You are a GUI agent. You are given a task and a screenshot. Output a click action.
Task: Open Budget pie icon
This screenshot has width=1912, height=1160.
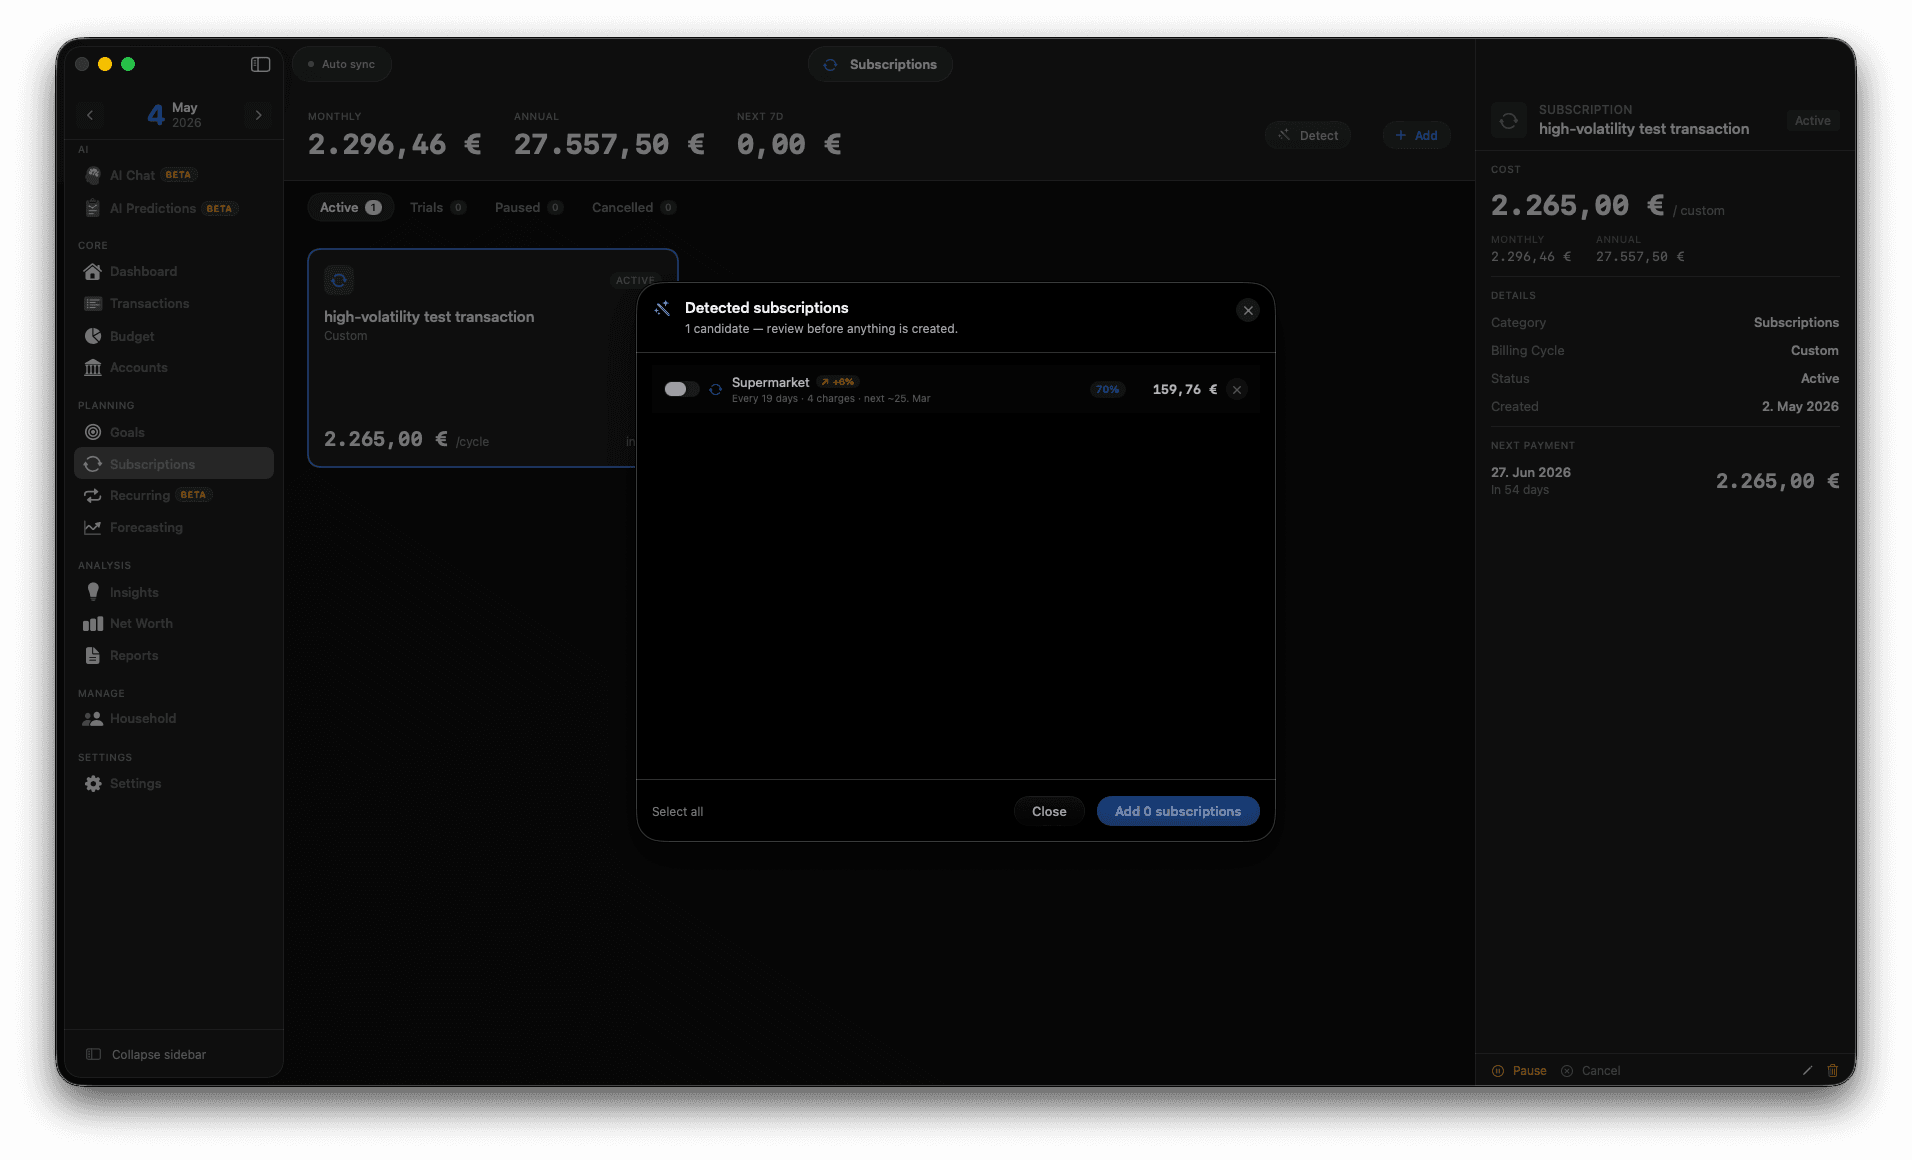[x=93, y=336]
